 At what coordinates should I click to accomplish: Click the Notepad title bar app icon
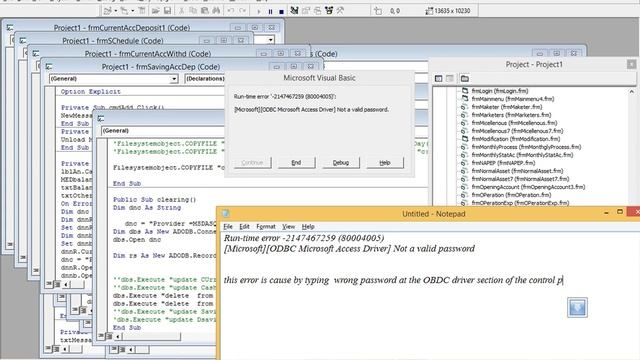click(x=225, y=213)
